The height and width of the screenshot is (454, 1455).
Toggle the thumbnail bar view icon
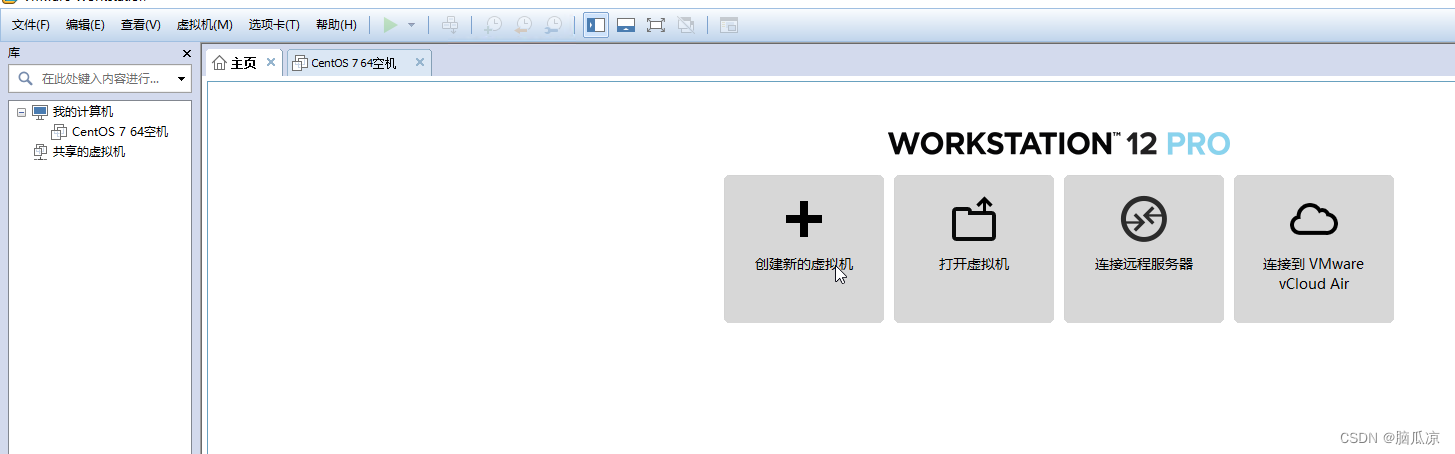626,25
